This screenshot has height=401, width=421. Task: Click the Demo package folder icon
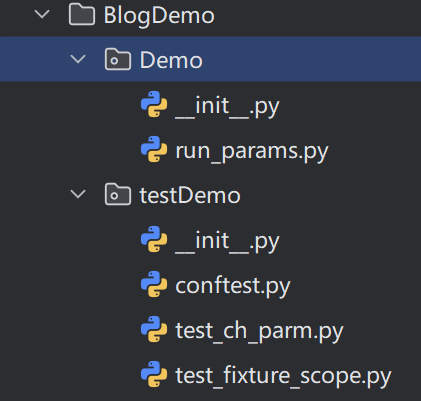(118, 59)
